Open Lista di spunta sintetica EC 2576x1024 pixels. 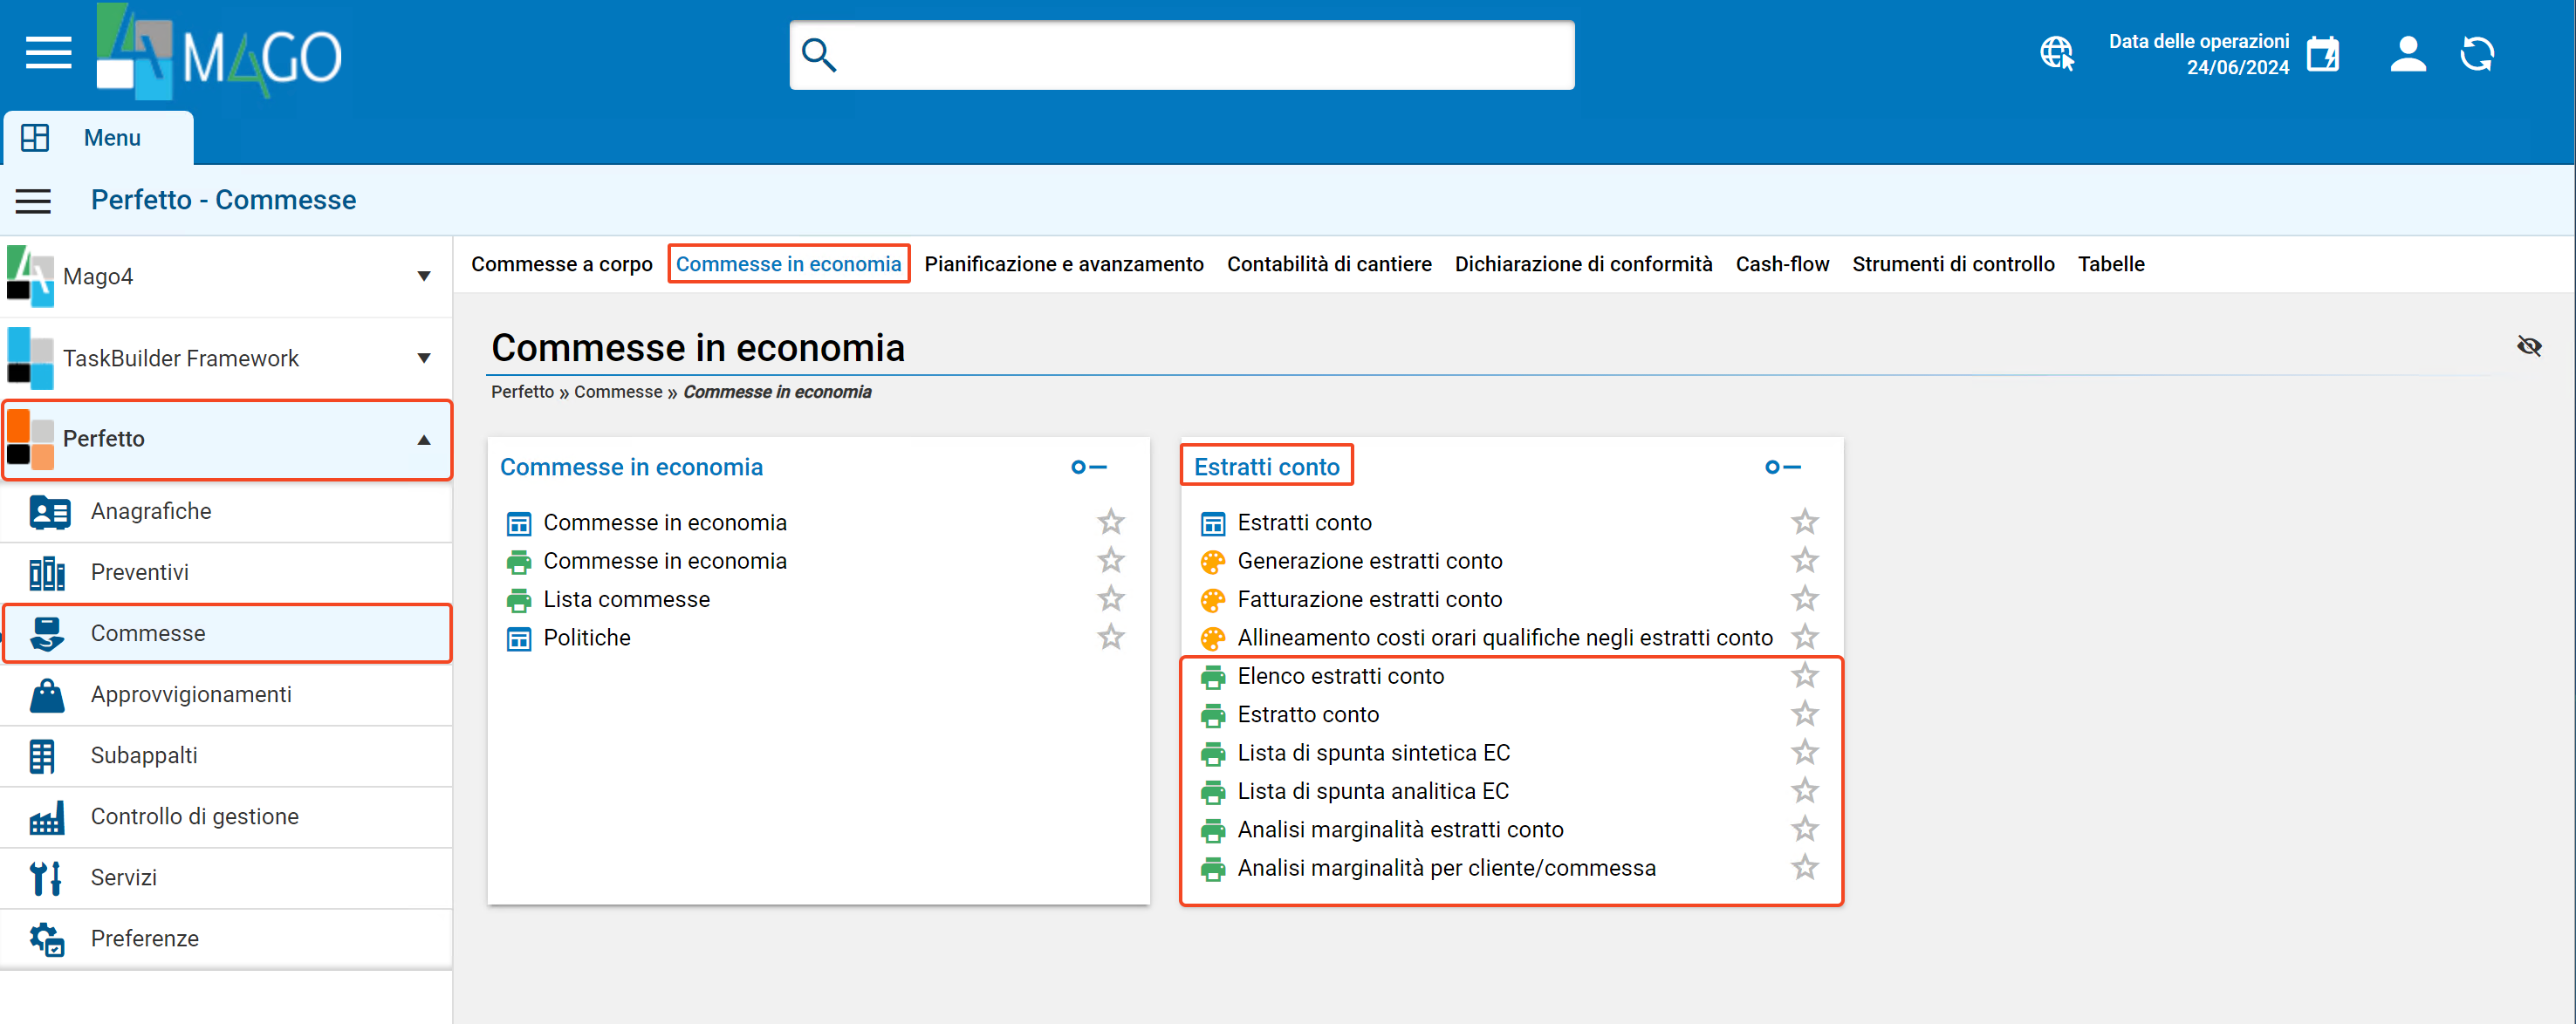[1373, 754]
